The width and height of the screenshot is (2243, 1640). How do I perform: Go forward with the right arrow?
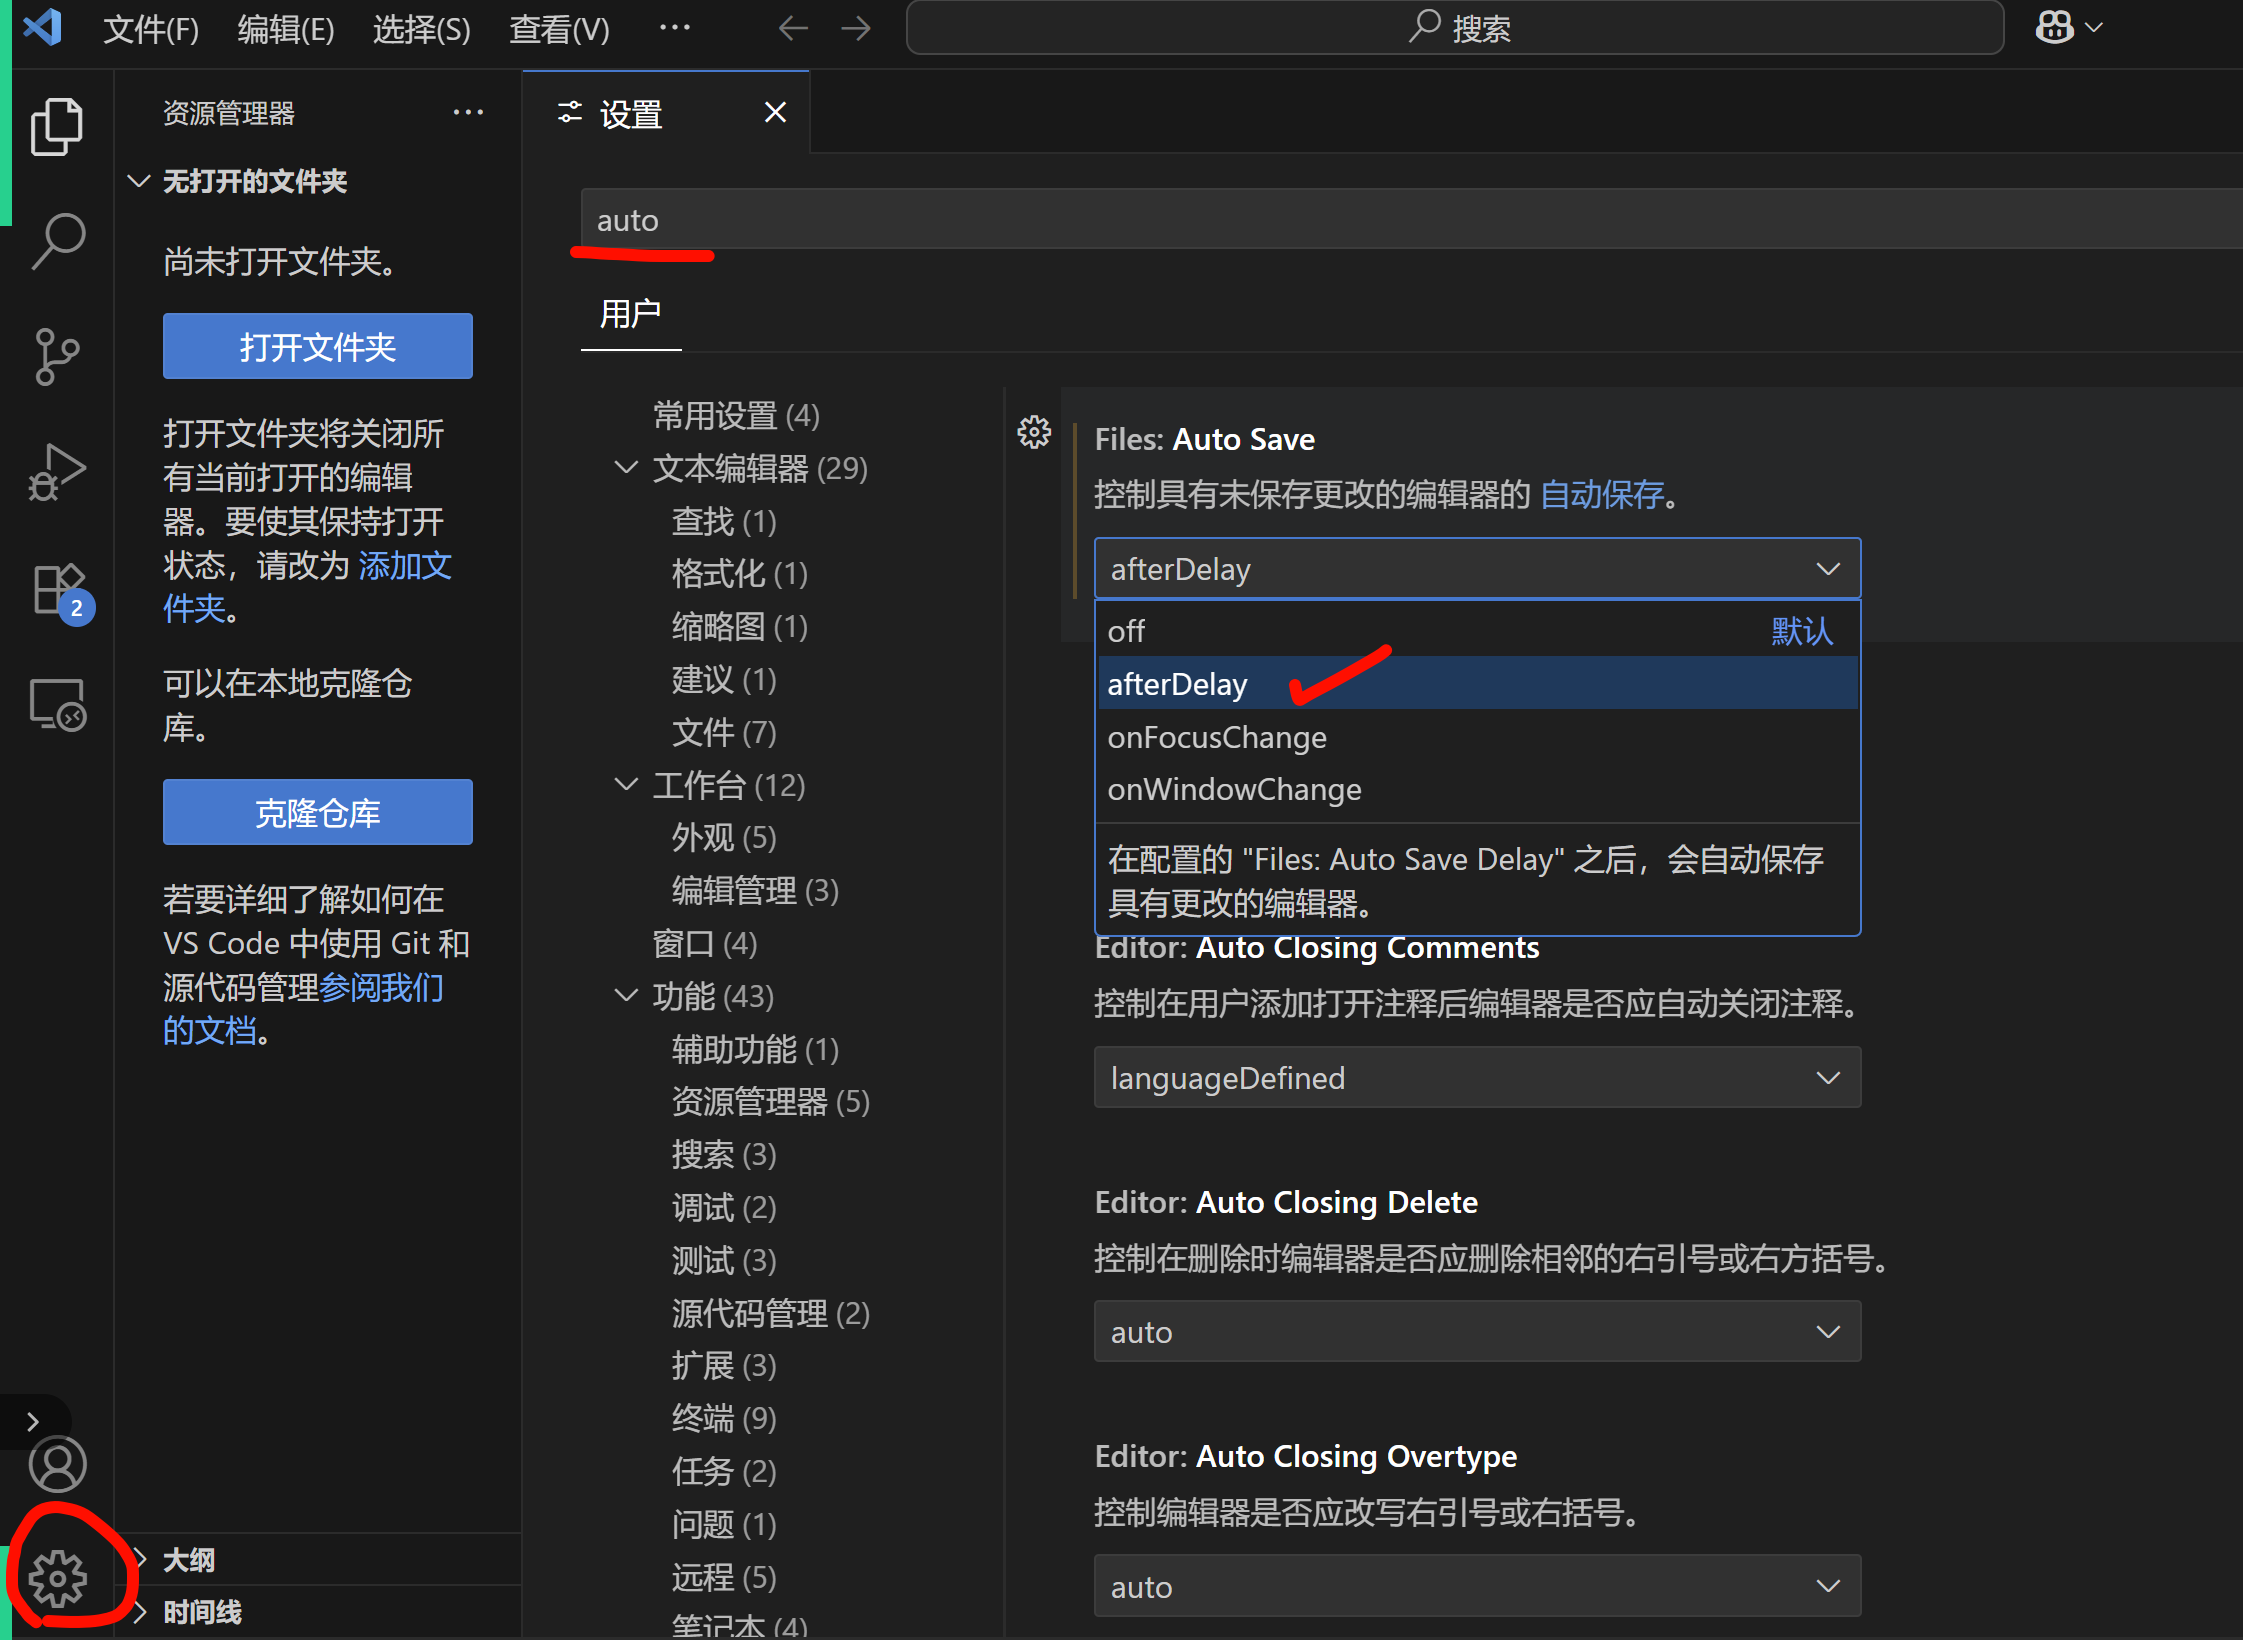(856, 28)
